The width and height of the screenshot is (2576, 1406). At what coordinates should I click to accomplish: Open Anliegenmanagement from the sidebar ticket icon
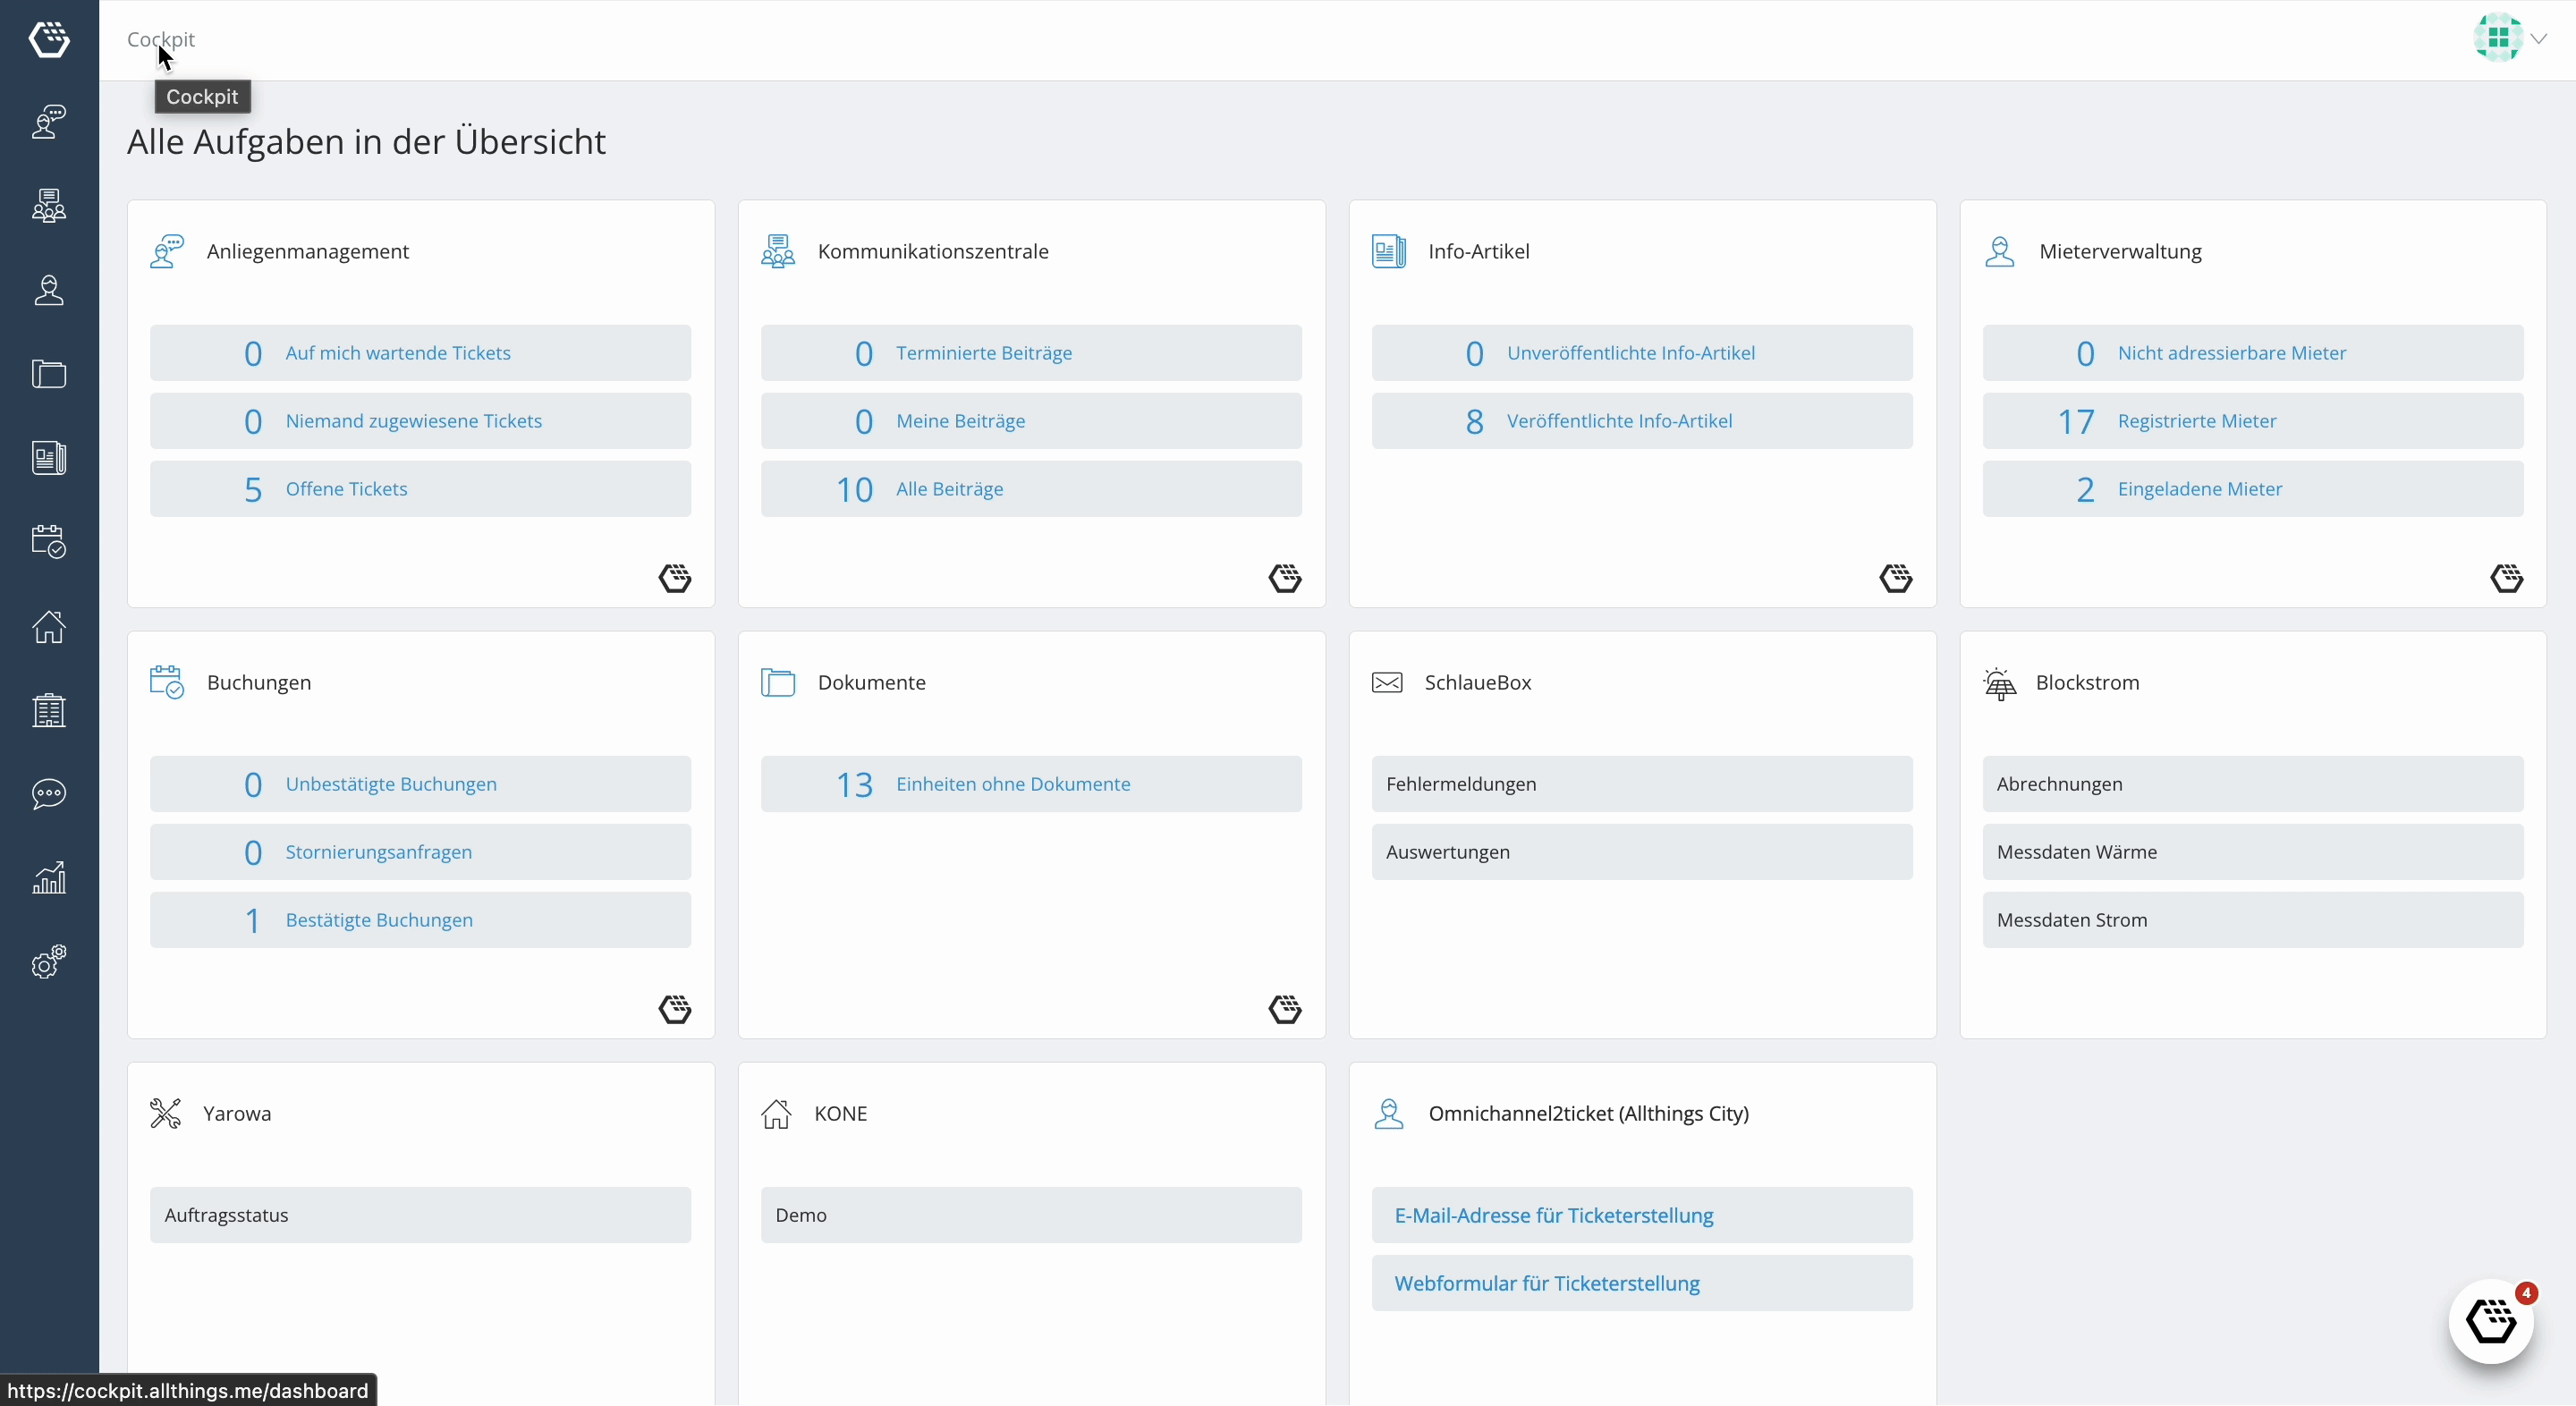[49, 122]
